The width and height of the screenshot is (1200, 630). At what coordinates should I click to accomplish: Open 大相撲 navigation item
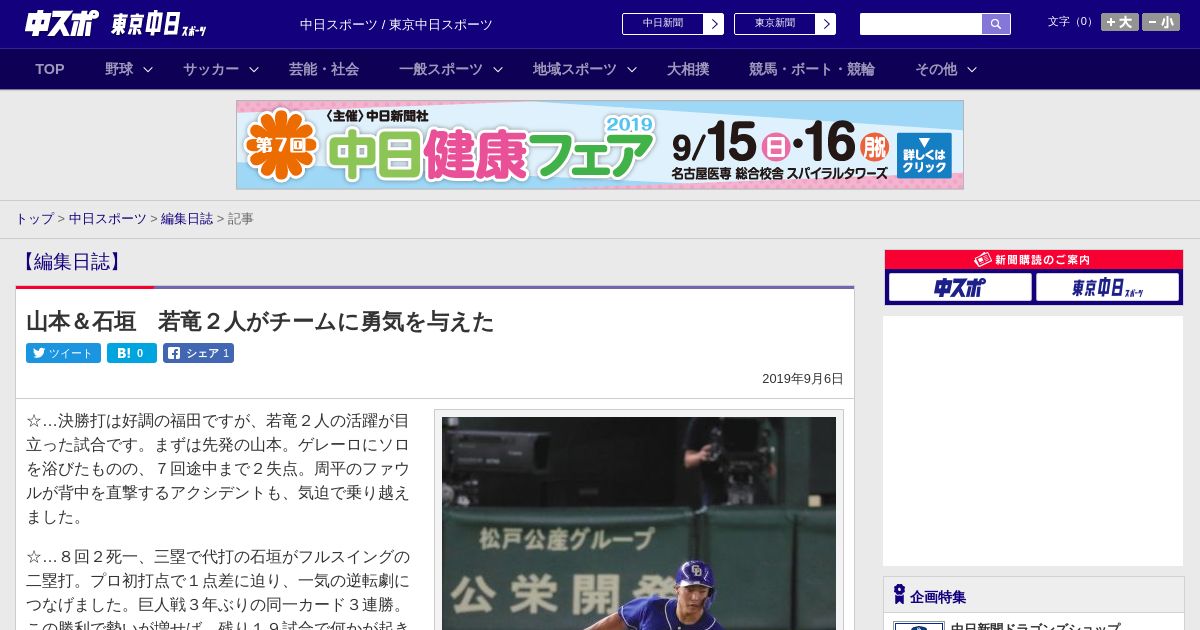(x=688, y=69)
